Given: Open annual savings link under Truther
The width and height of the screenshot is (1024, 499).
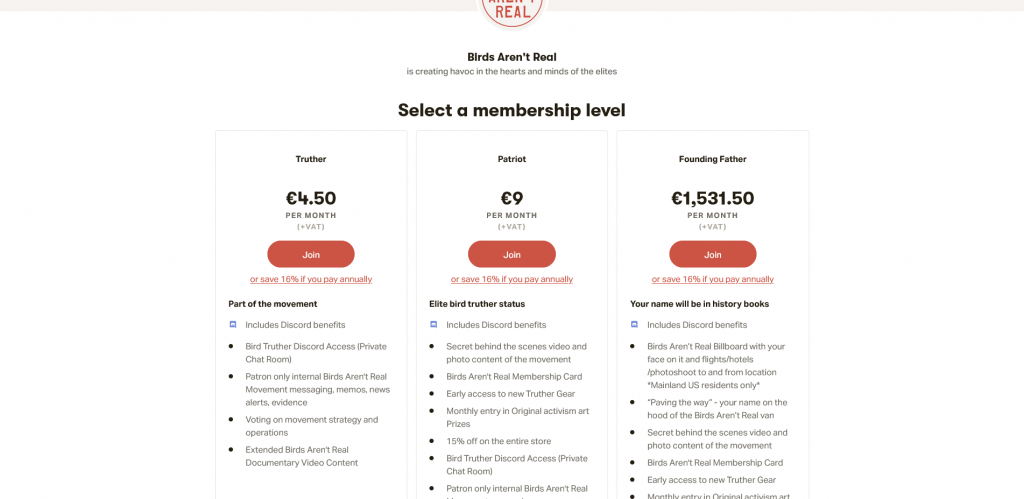Looking at the screenshot, I should point(310,279).
